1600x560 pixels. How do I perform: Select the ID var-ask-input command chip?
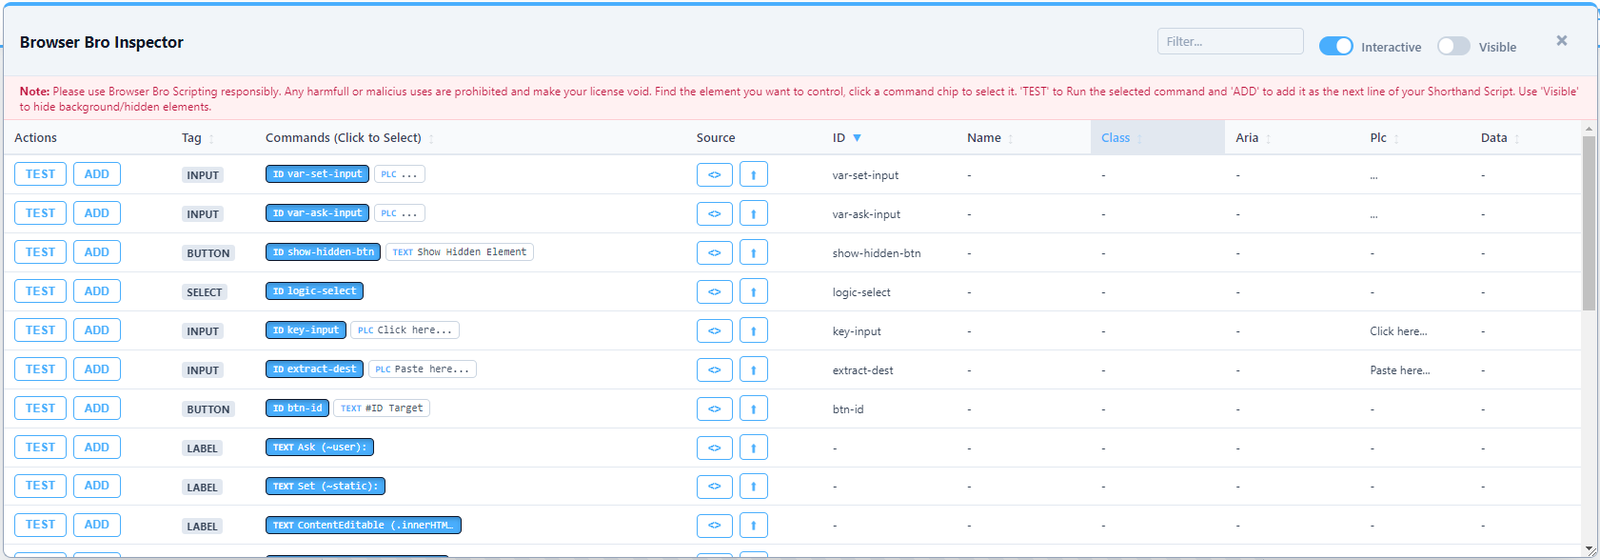point(317,213)
